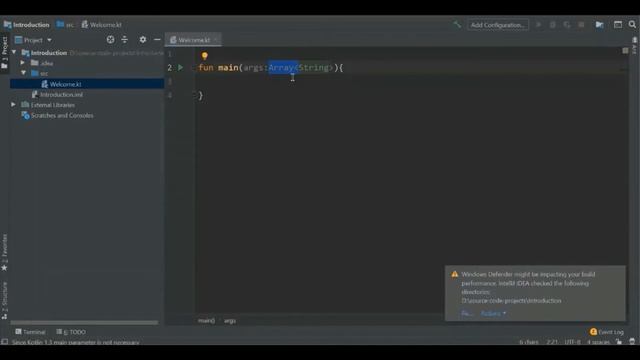
Task: Click the Debug toolbar icon
Action: pyautogui.click(x=553, y=25)
